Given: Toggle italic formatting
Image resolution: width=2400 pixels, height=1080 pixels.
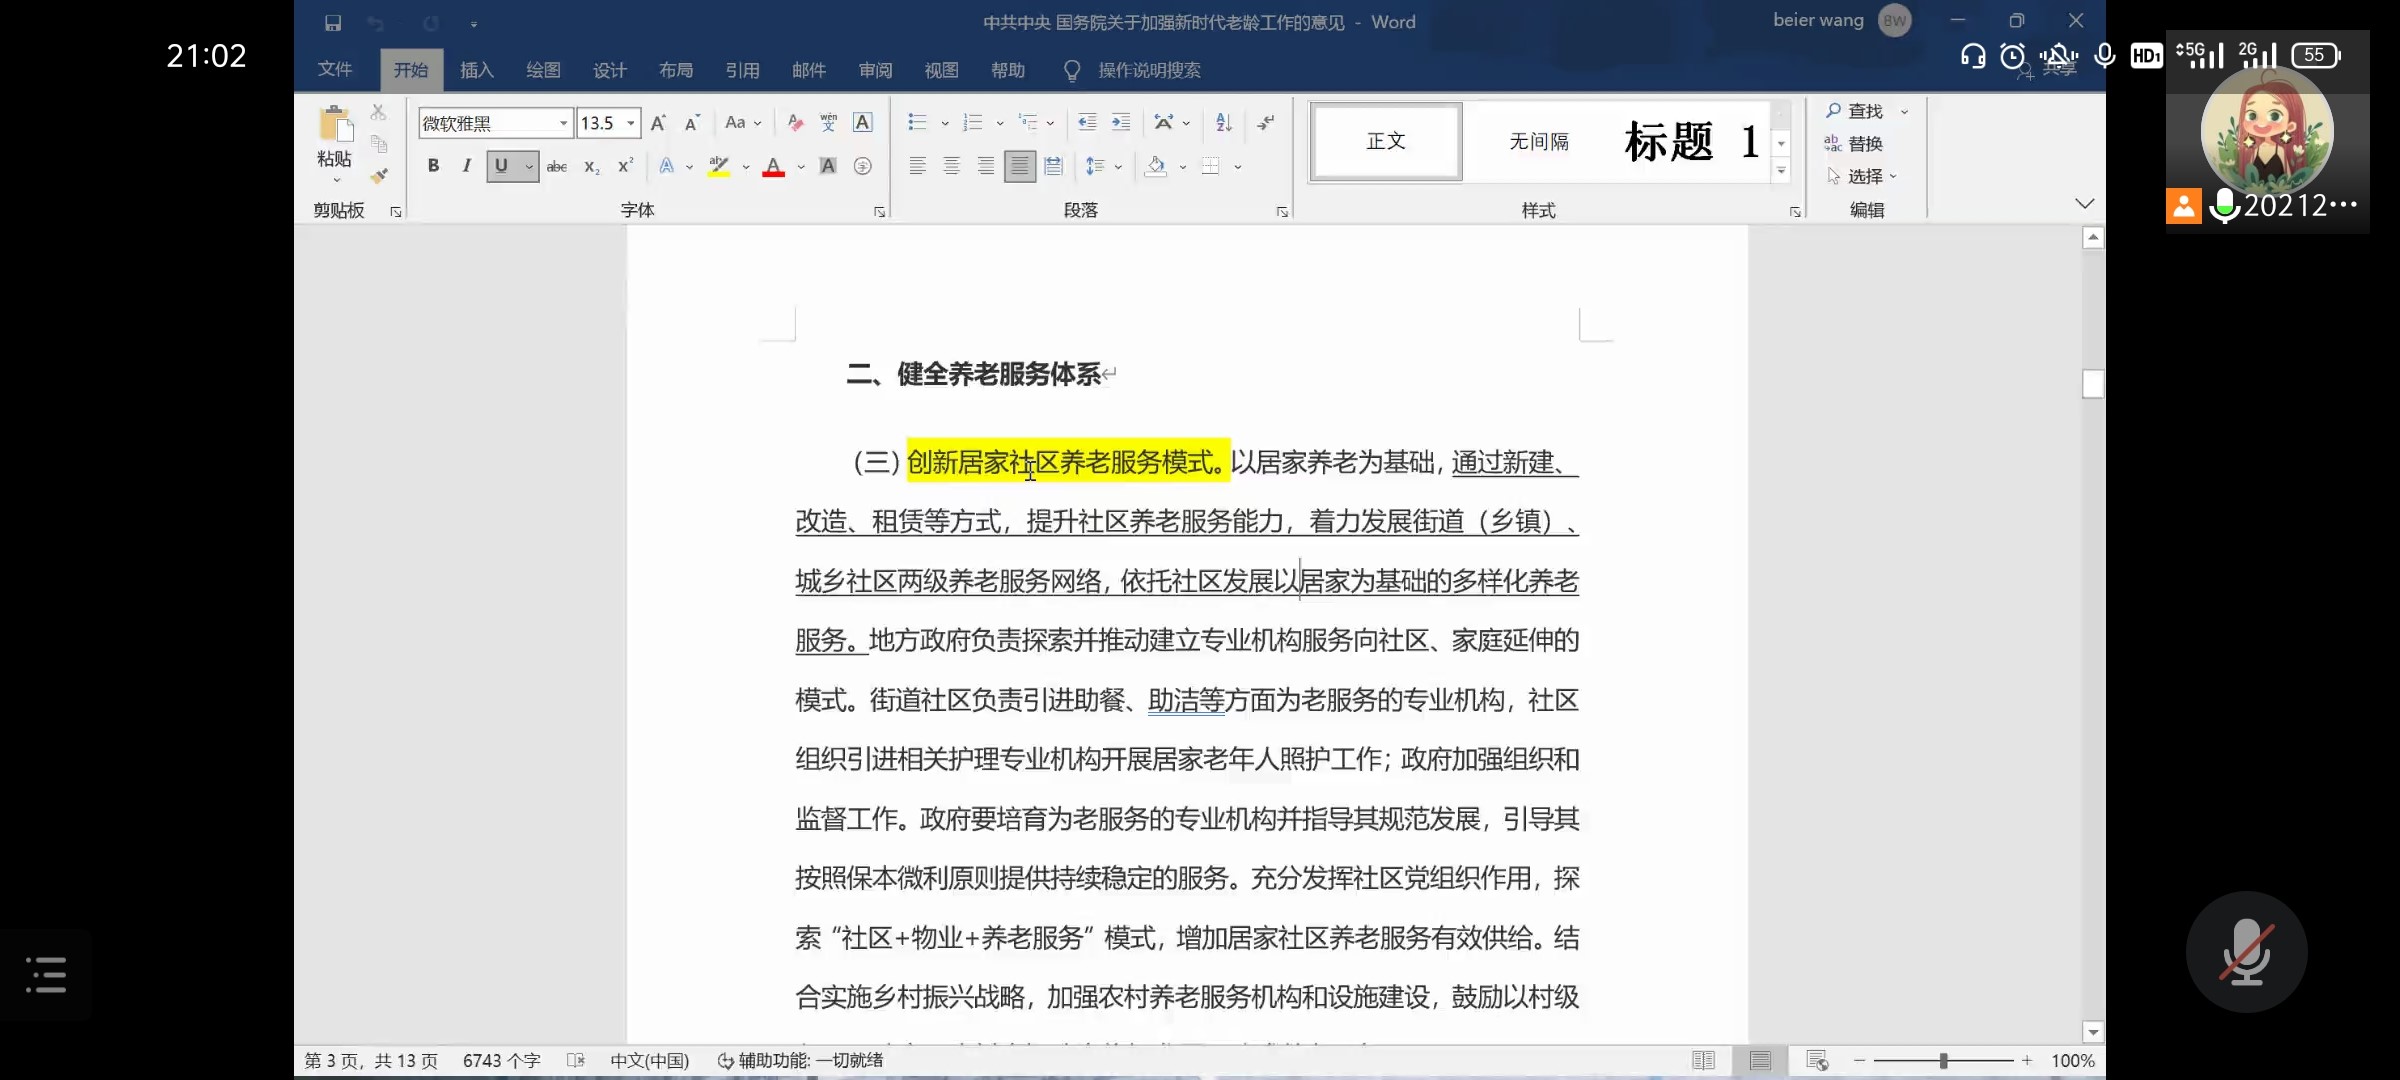Looking at the screenshot, I should point(466,166).
